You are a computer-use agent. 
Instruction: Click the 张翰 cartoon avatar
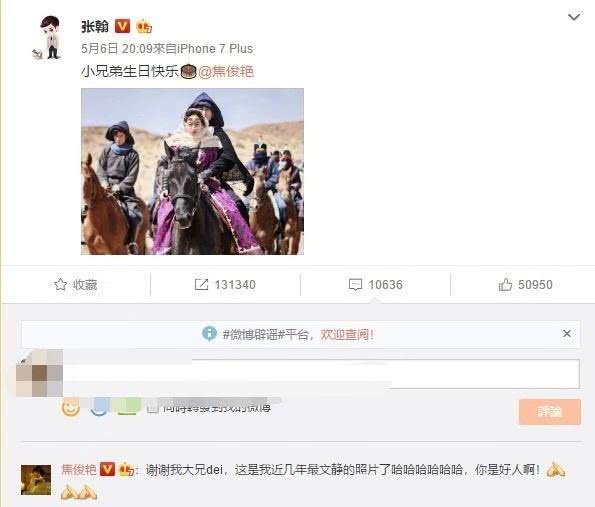pyautogui.click(x=48, y=38)
